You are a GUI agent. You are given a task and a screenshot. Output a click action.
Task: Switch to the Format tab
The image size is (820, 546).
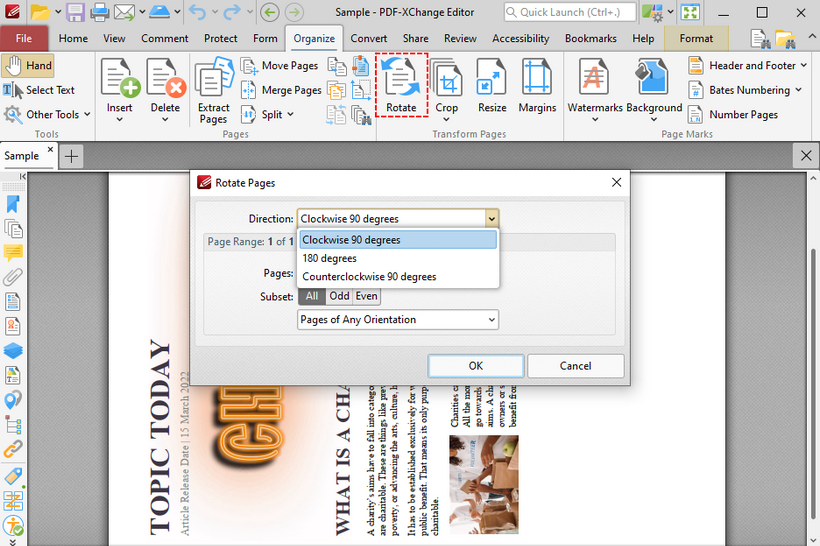696,38
